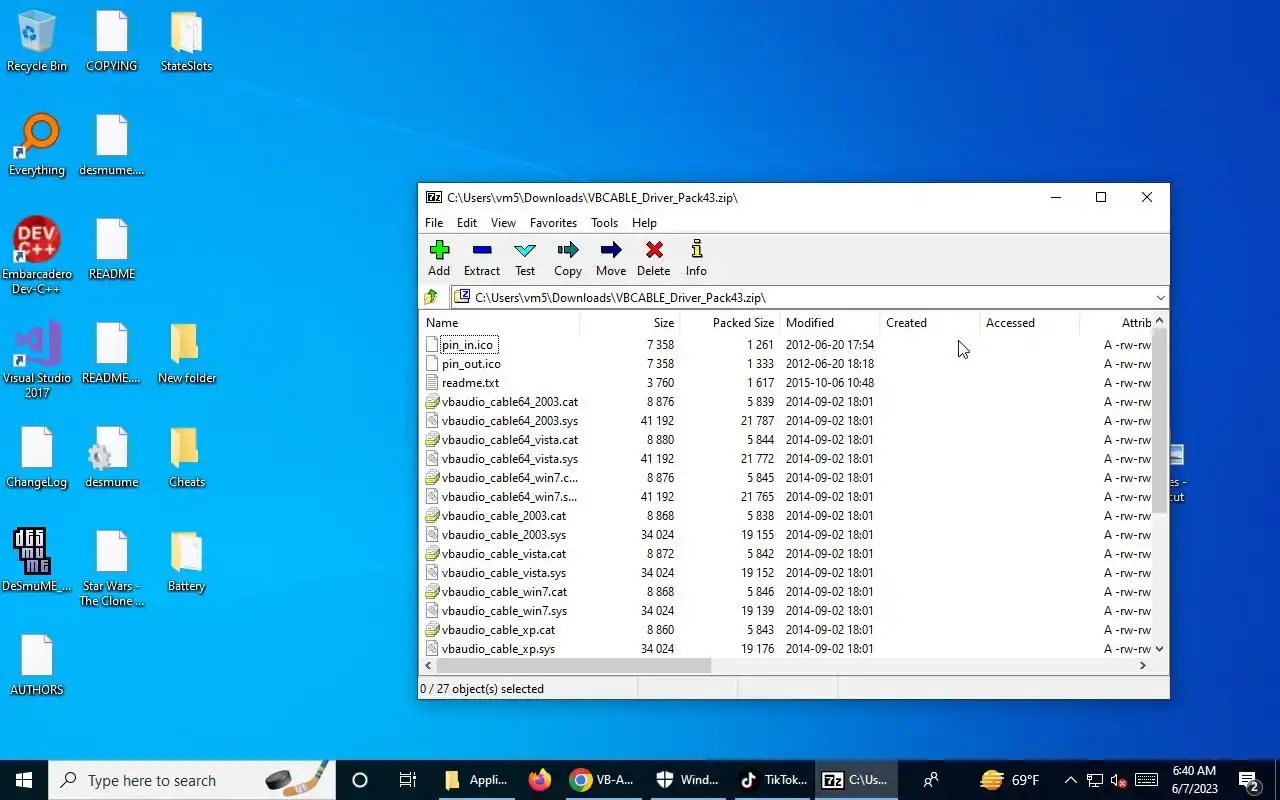
Task: Select the ChangeLog file on desktop
Action: [37, 459]
